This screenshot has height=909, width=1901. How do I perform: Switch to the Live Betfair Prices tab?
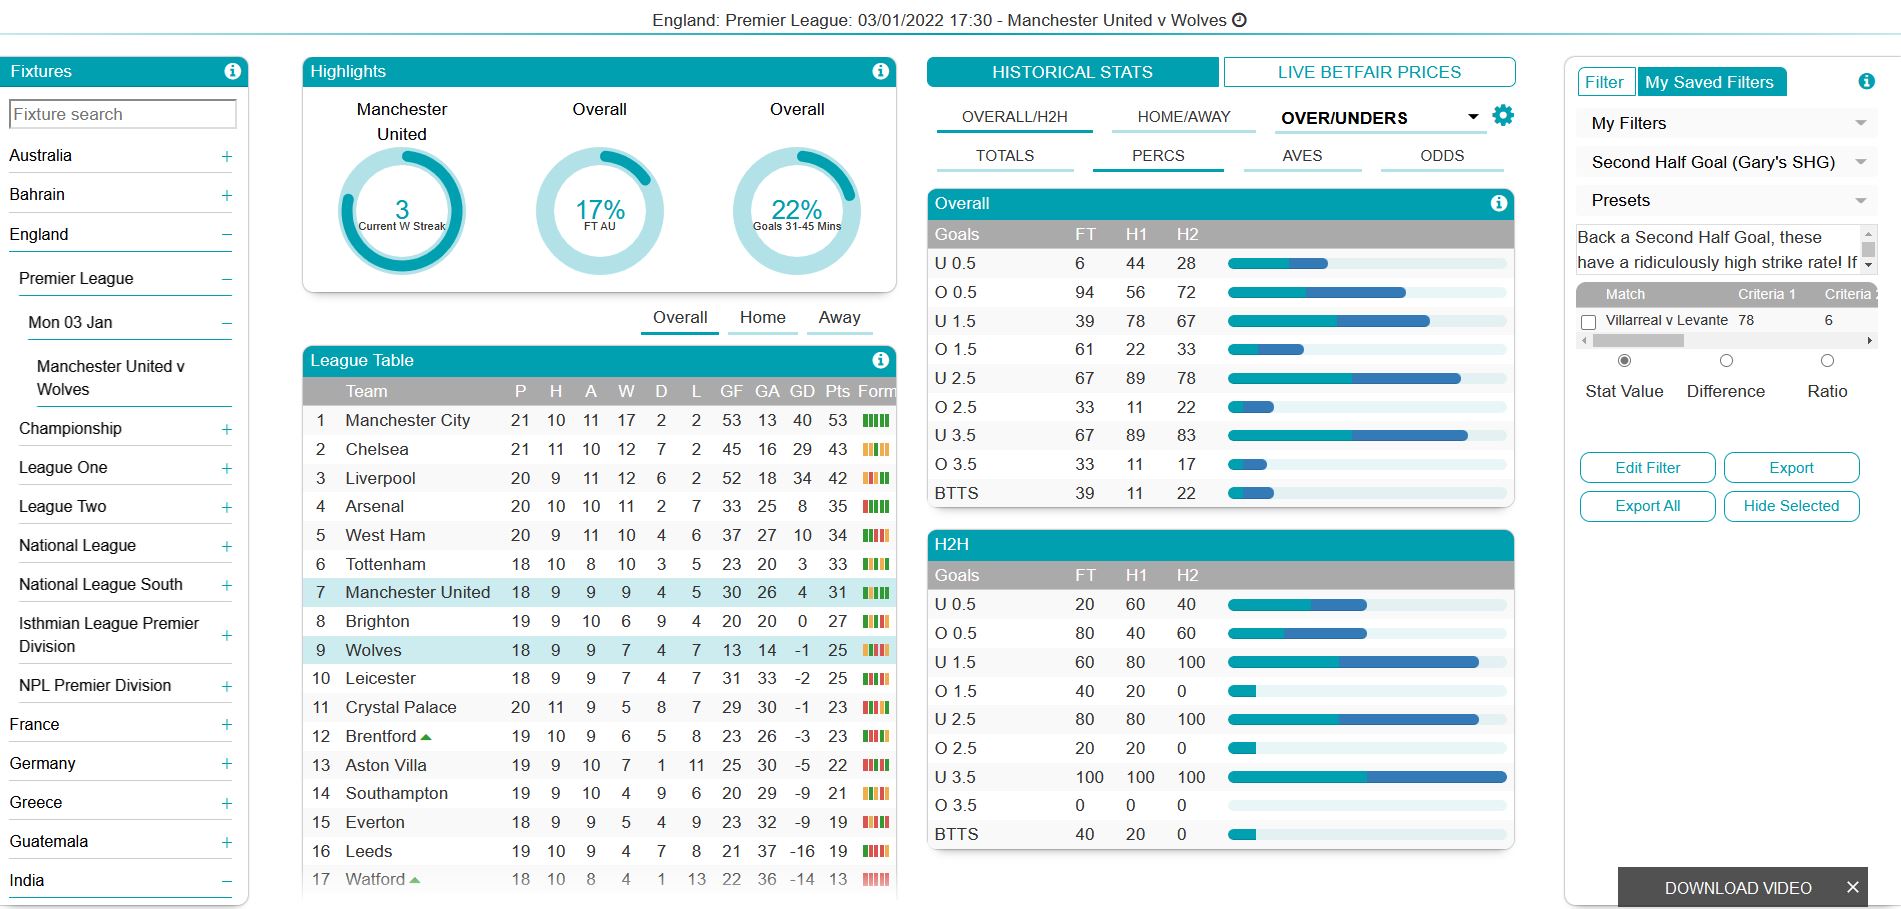click(x=1368, y=71)
